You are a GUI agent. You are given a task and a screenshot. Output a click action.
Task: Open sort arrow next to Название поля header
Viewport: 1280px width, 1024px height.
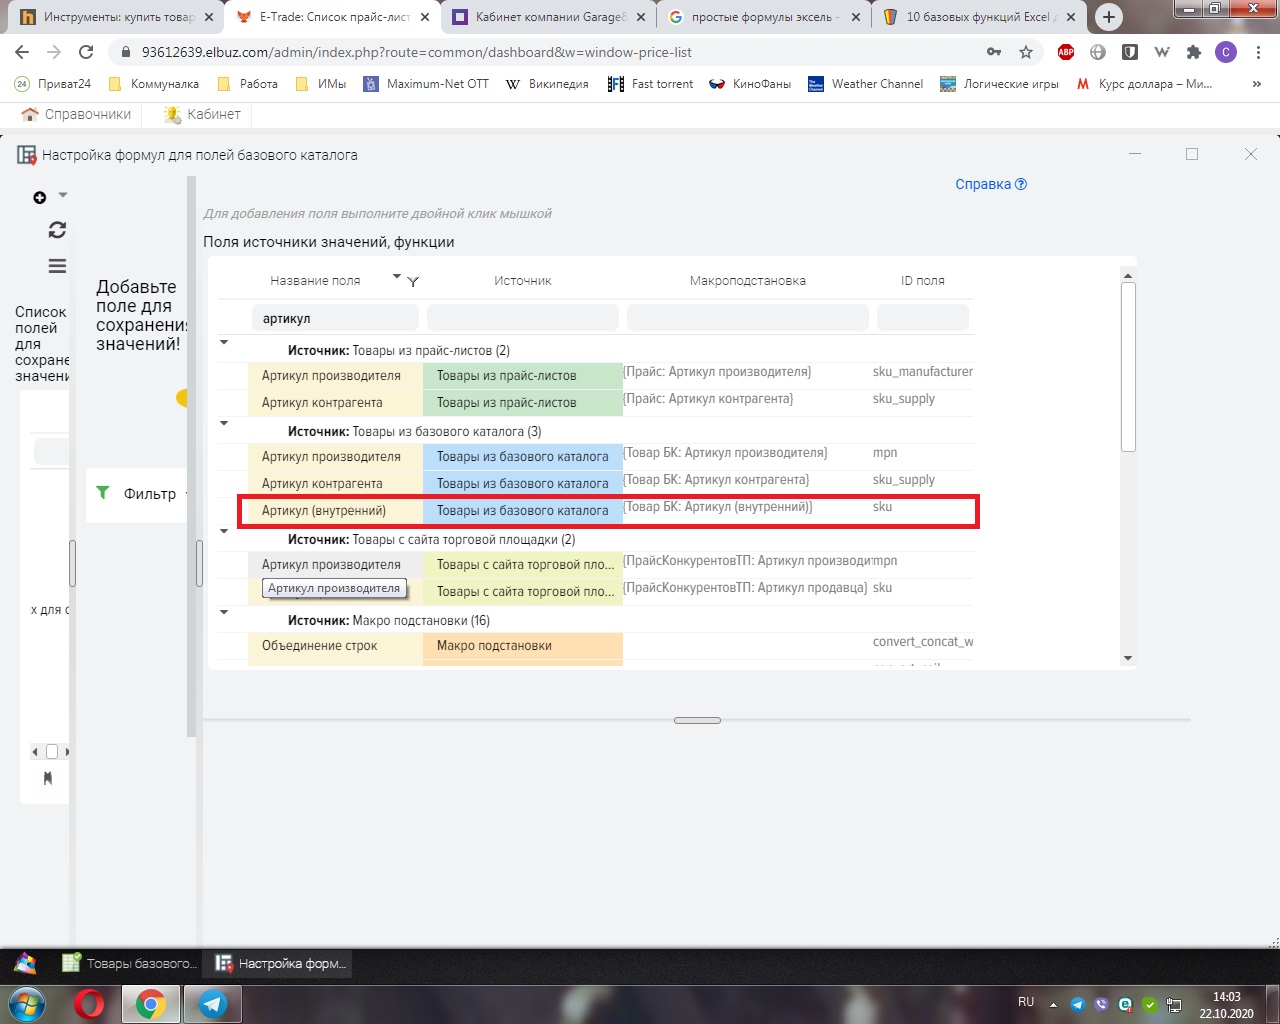click(x=397, y=277)
